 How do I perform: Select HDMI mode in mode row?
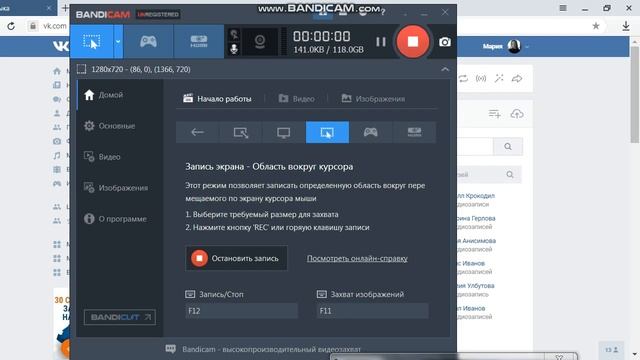click(x=414, y=132)
